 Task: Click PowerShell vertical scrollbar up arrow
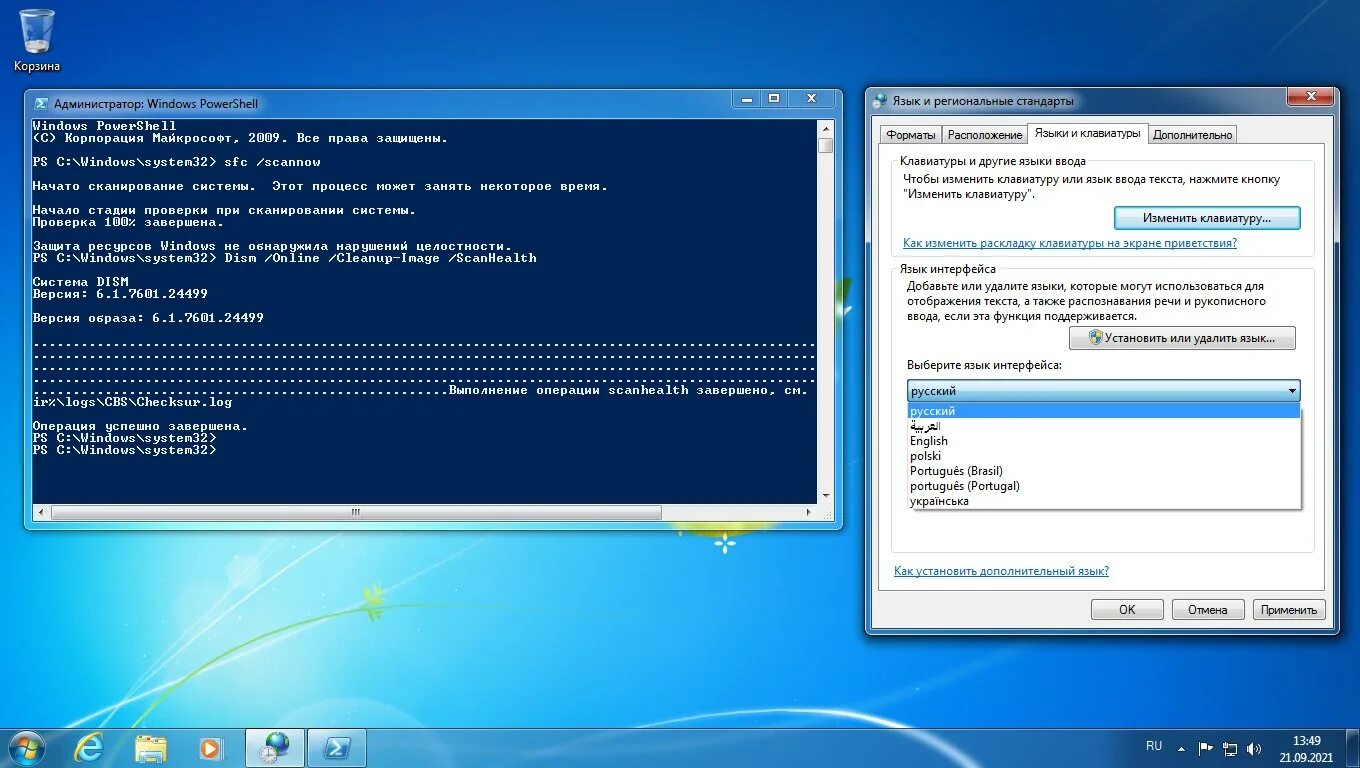pyautogui.click(x=825, y=128)
